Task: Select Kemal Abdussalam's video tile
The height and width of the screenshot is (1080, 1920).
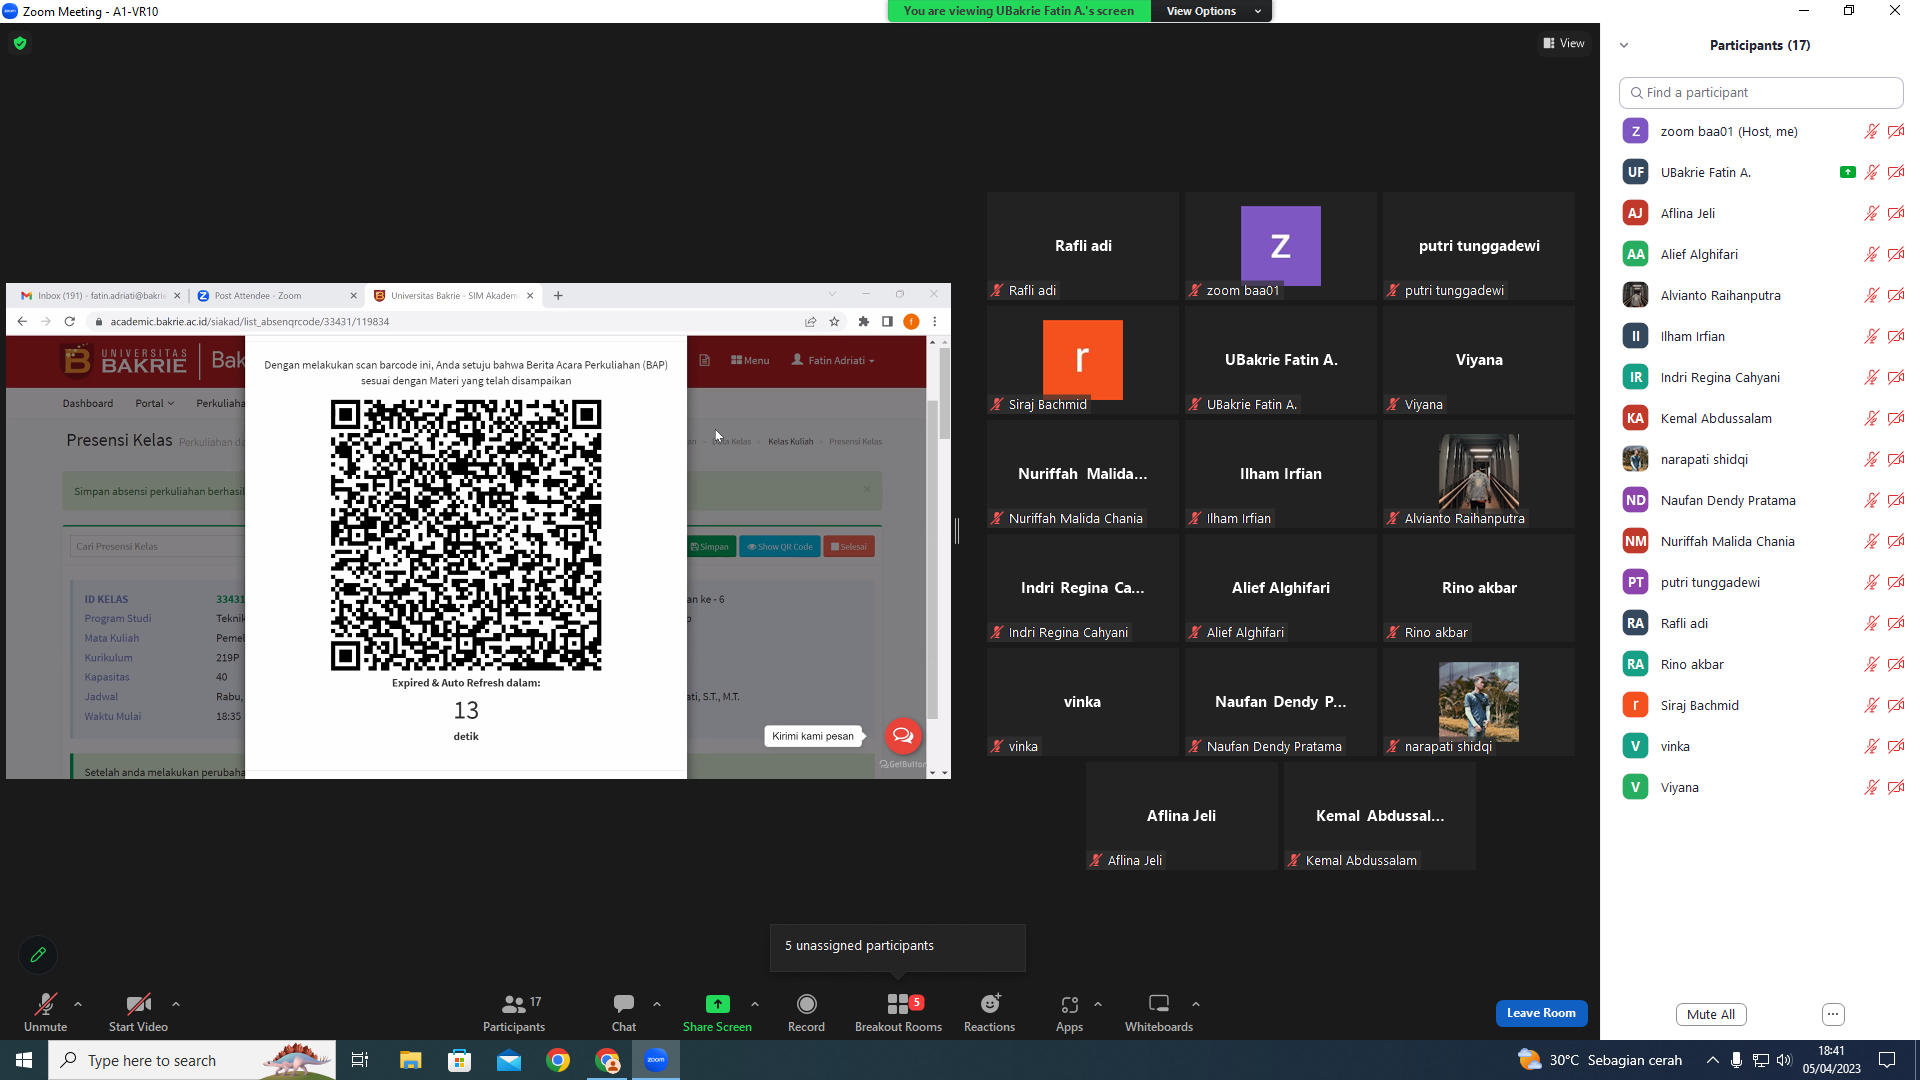Action: (x=1380, y=816)
